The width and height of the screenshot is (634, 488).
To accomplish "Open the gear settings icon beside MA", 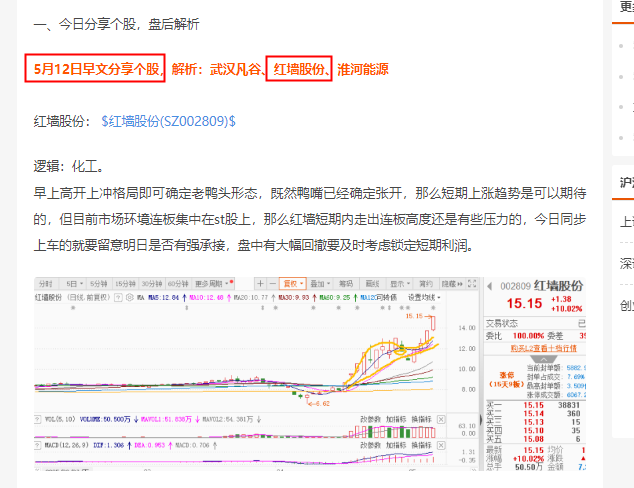I will 129,298.
